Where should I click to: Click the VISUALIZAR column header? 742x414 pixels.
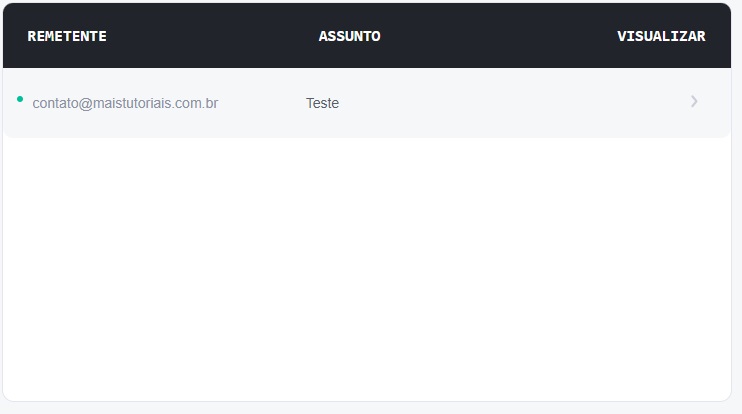coord(661,37)
